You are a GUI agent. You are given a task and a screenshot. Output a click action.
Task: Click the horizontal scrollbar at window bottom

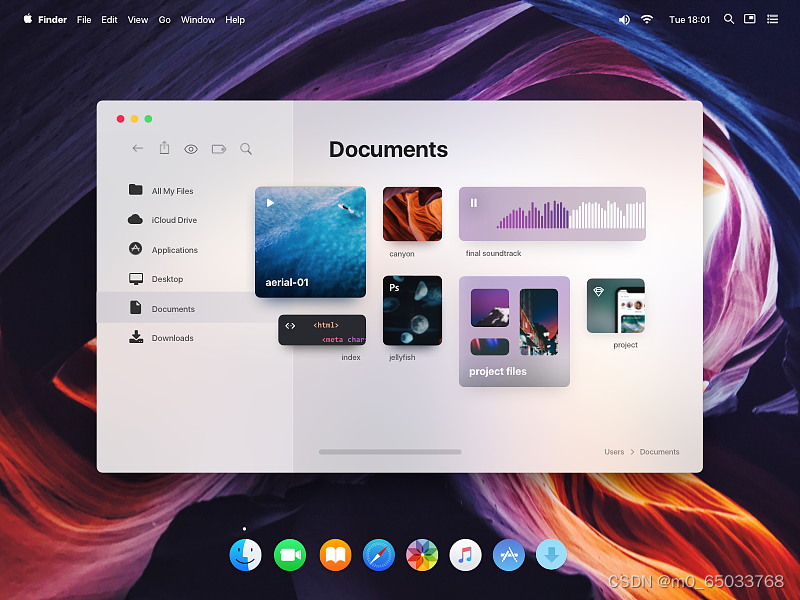tap(390, 452)
